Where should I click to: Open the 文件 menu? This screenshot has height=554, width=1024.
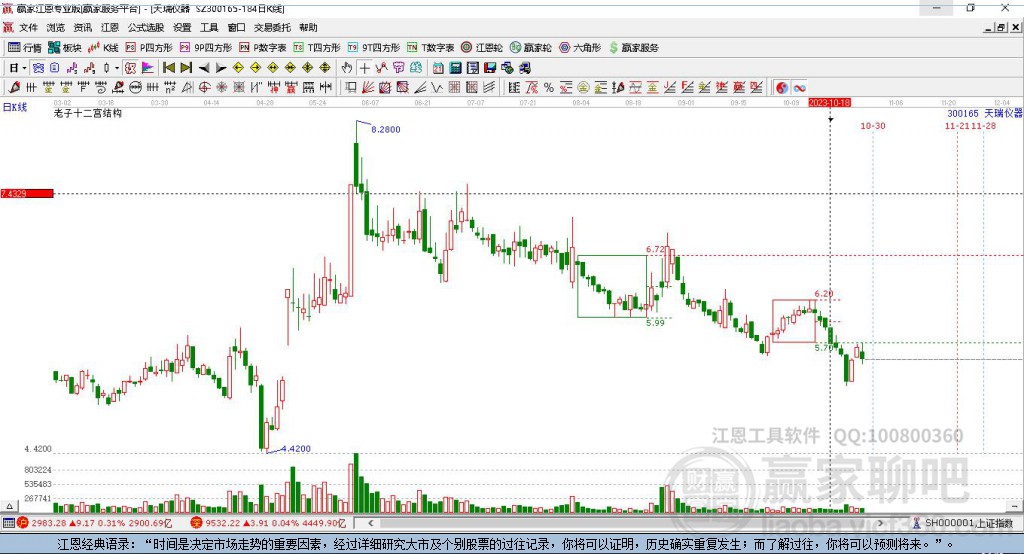pyautogui.click(x=28, y=27)
